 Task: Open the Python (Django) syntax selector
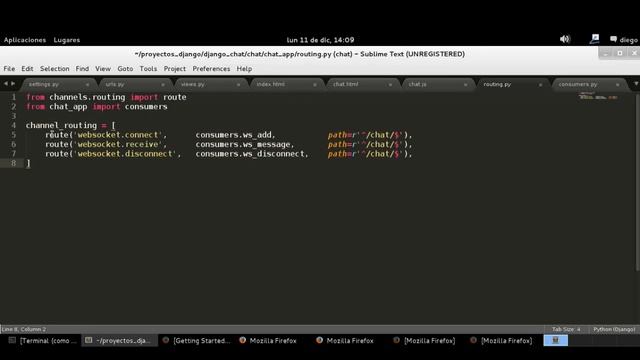(614, 329)
